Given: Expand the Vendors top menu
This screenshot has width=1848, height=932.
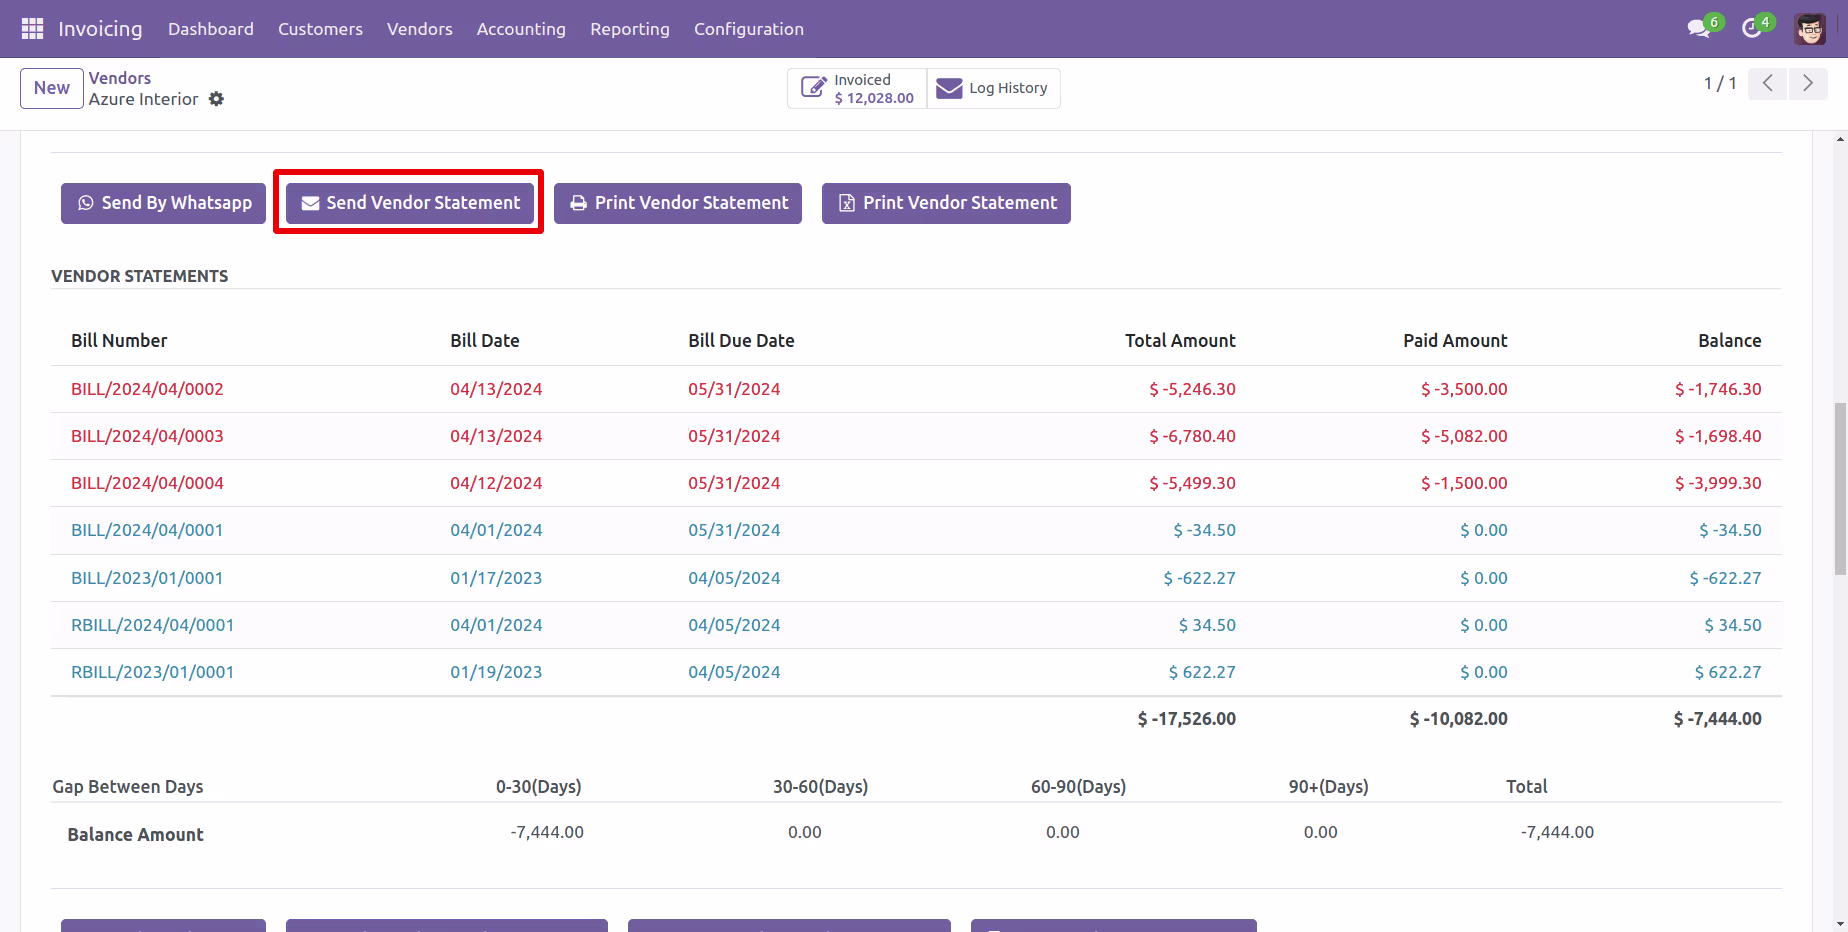Looking at the screenshot, I should pos(420,29).
